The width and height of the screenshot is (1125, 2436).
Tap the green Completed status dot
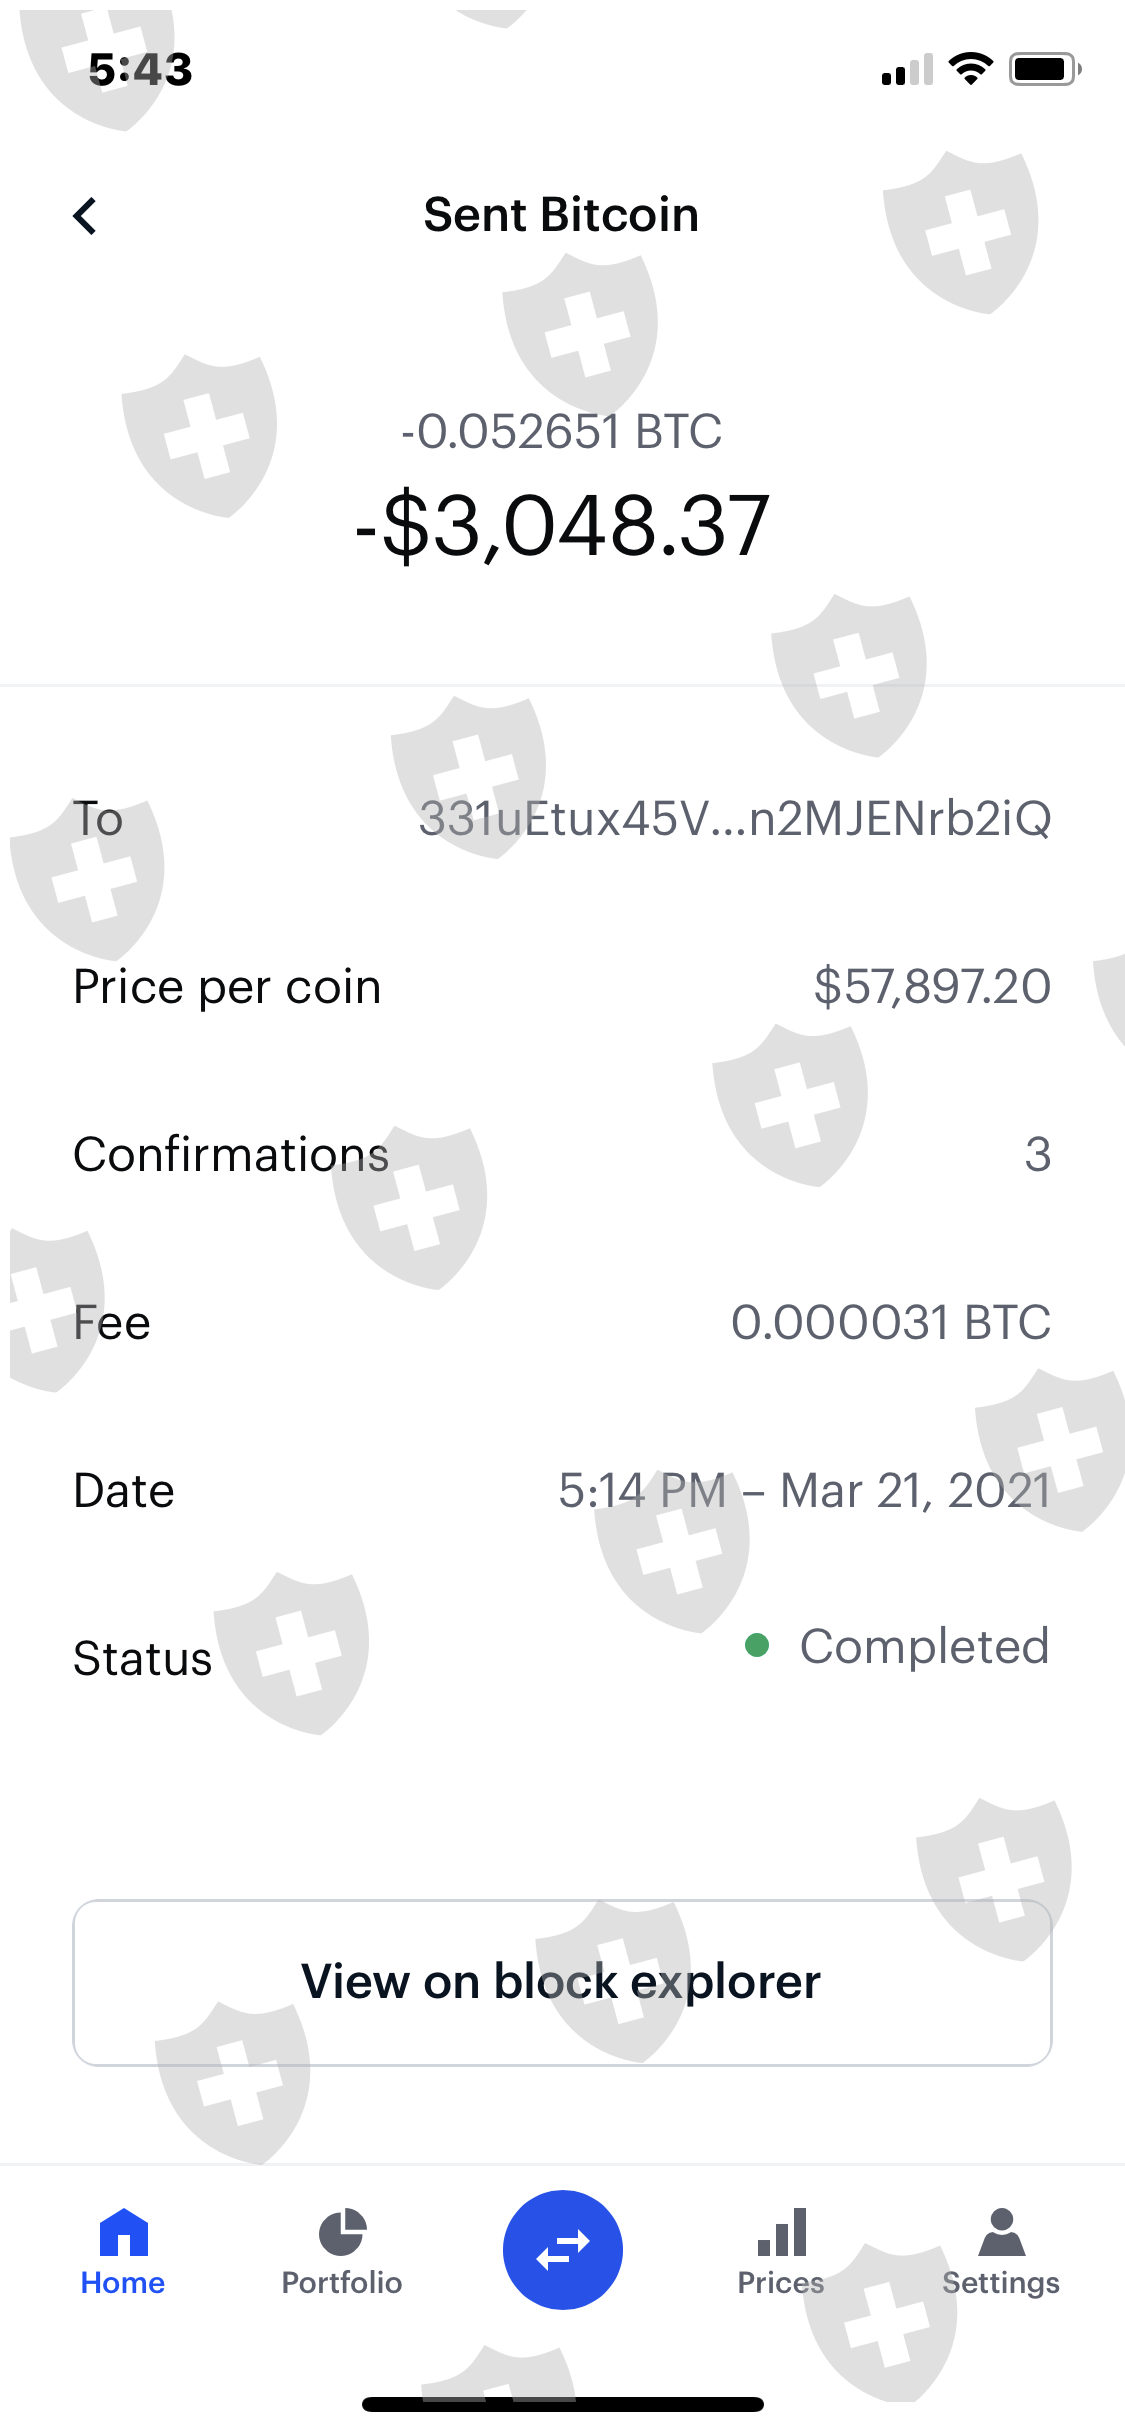click(x=757, y=1645)
